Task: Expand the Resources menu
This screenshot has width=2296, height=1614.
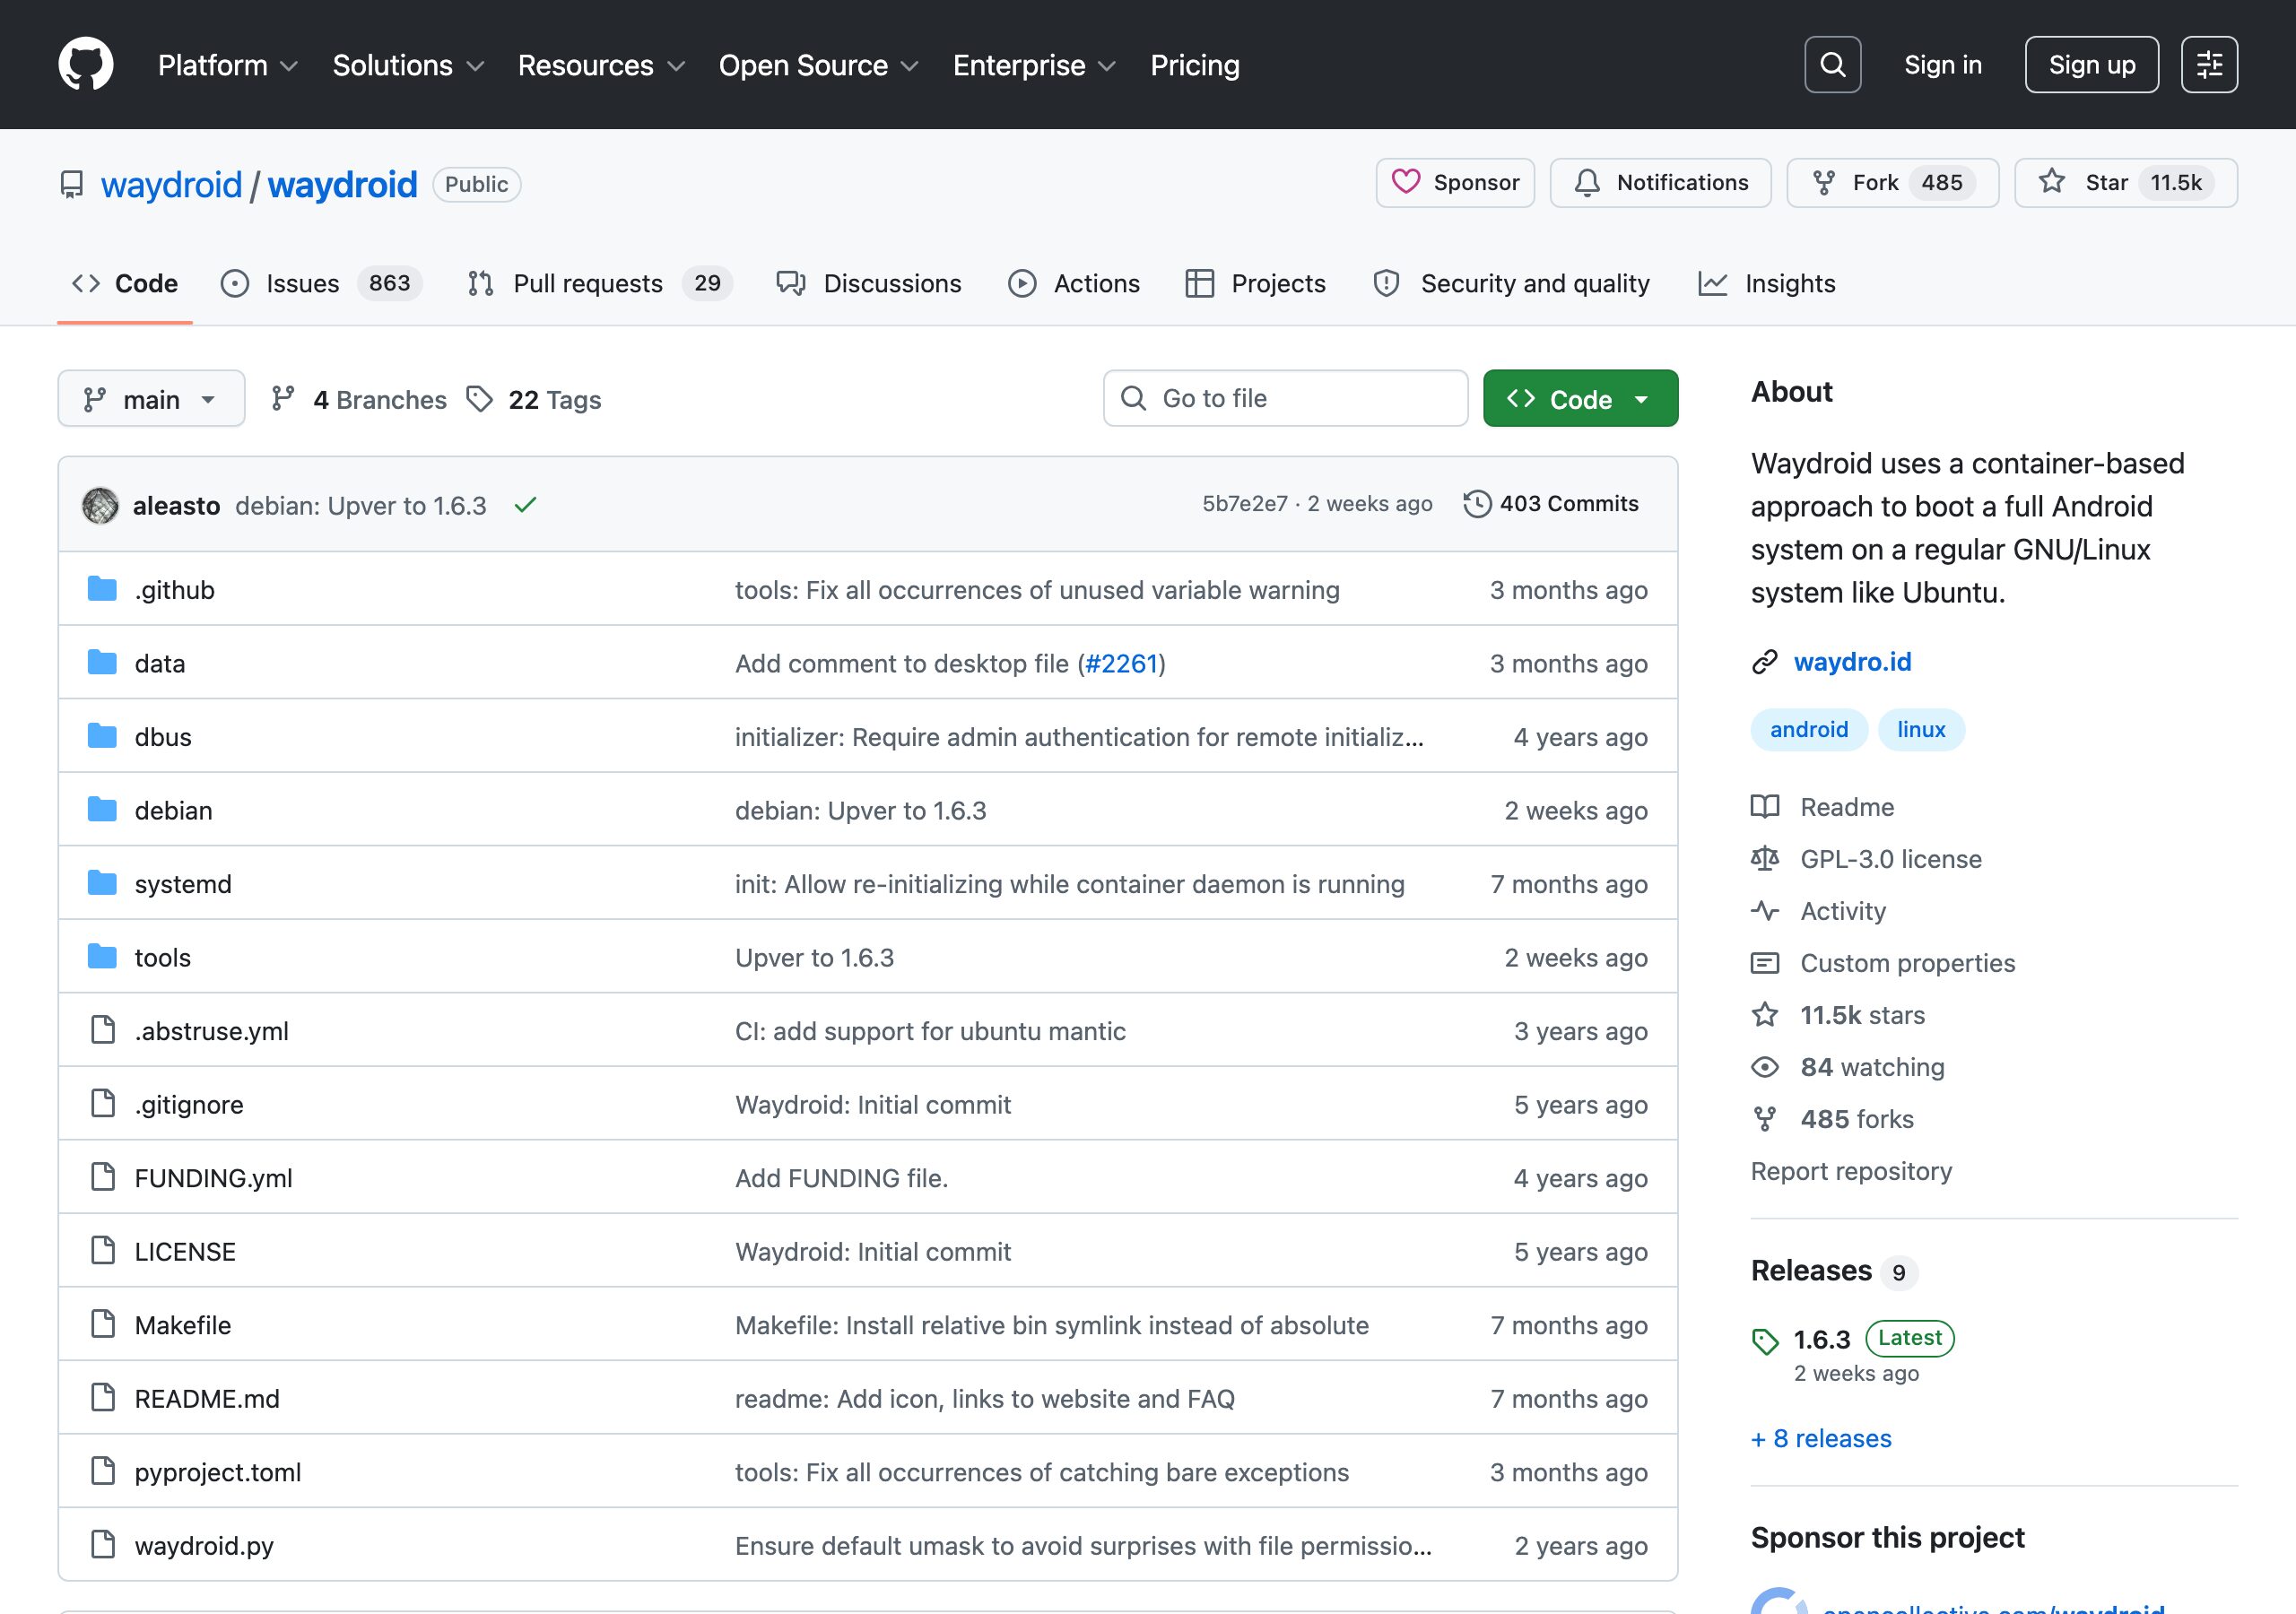Action: pyautogui.click(x=601, y=65)
